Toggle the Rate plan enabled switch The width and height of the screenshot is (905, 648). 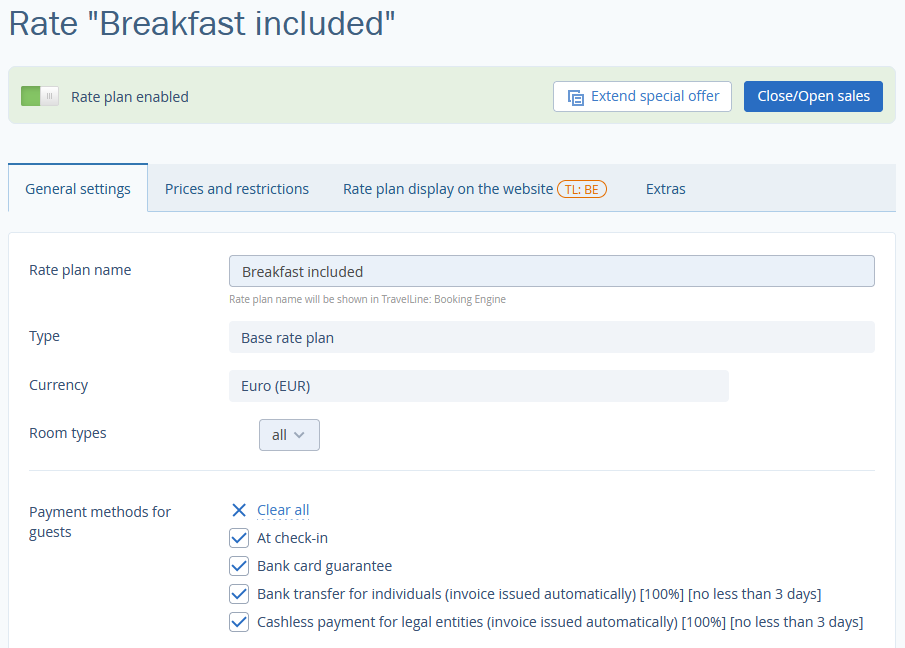[x=40, y=96]
